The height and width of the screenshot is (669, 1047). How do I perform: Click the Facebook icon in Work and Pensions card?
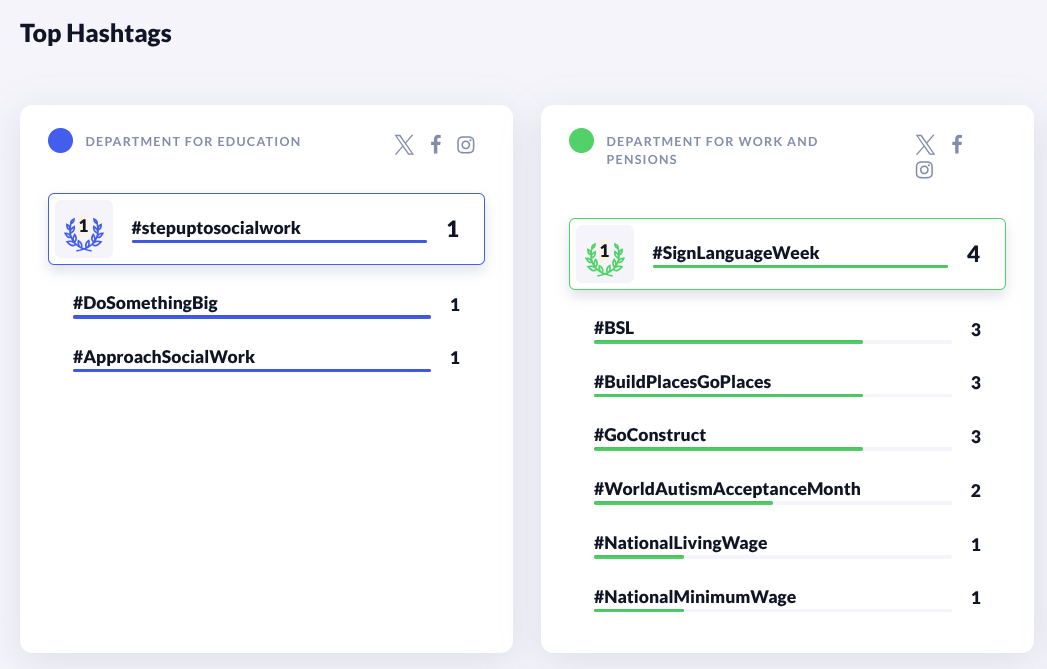[957, 144]
